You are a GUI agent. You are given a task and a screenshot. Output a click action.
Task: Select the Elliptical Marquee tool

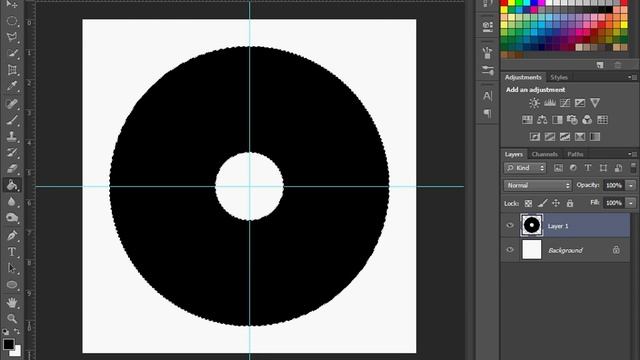[x=12, y=20]
